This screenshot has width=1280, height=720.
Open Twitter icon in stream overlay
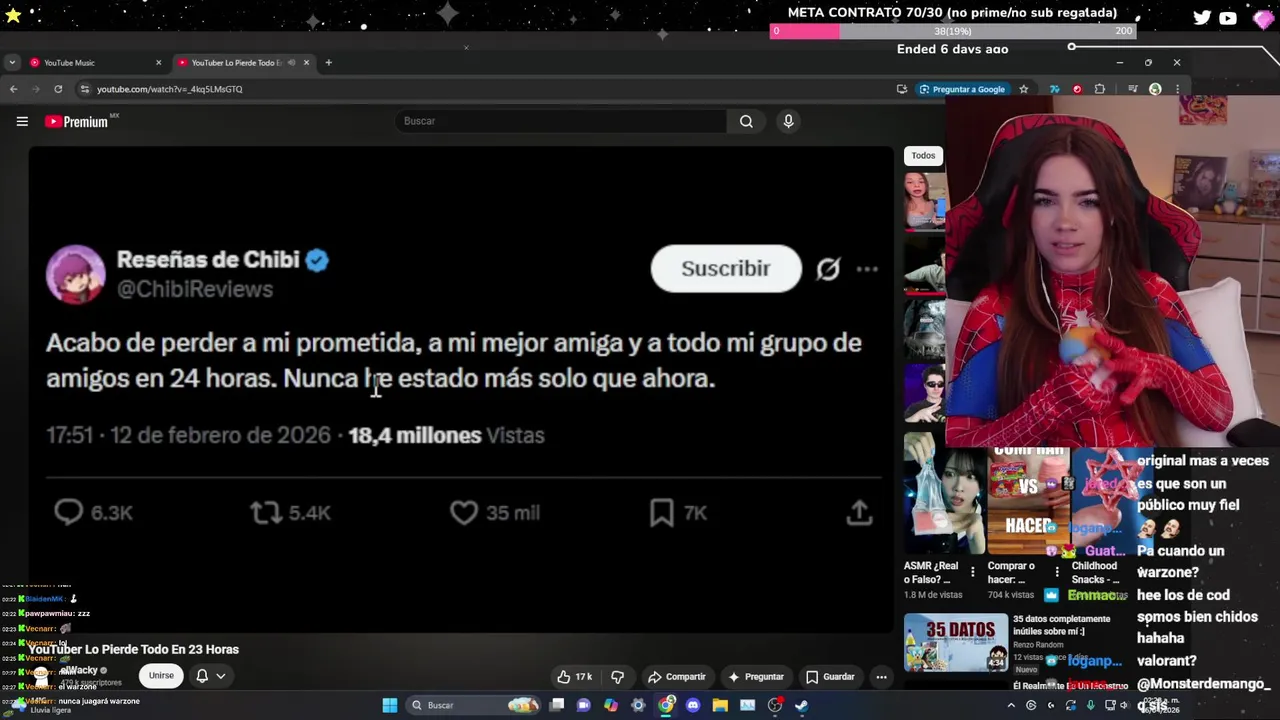1202,17
